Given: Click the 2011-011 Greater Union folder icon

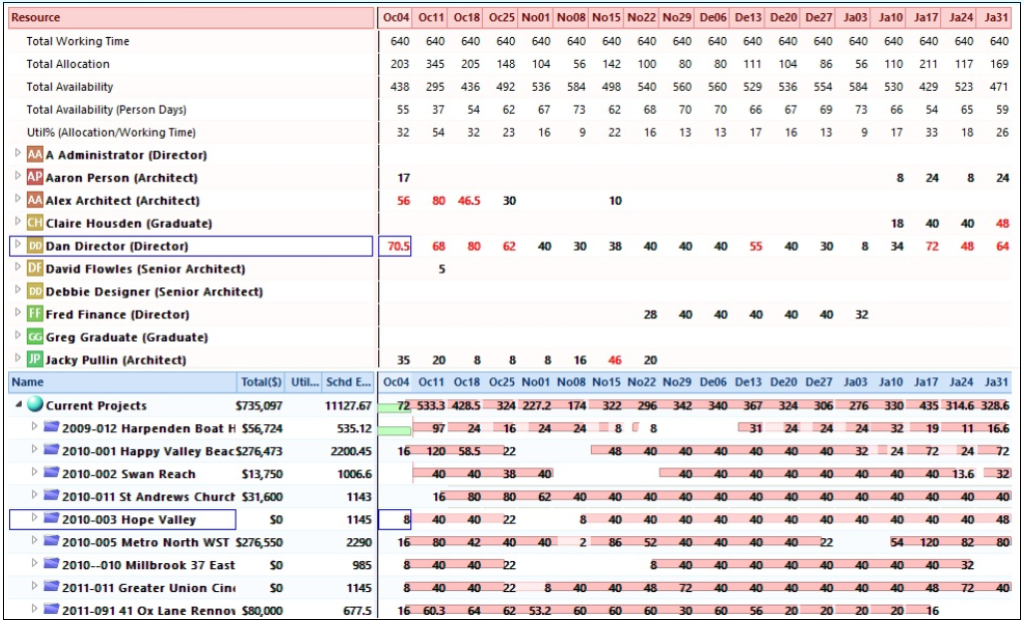Looking at the screenshot, I should point(52,587).
